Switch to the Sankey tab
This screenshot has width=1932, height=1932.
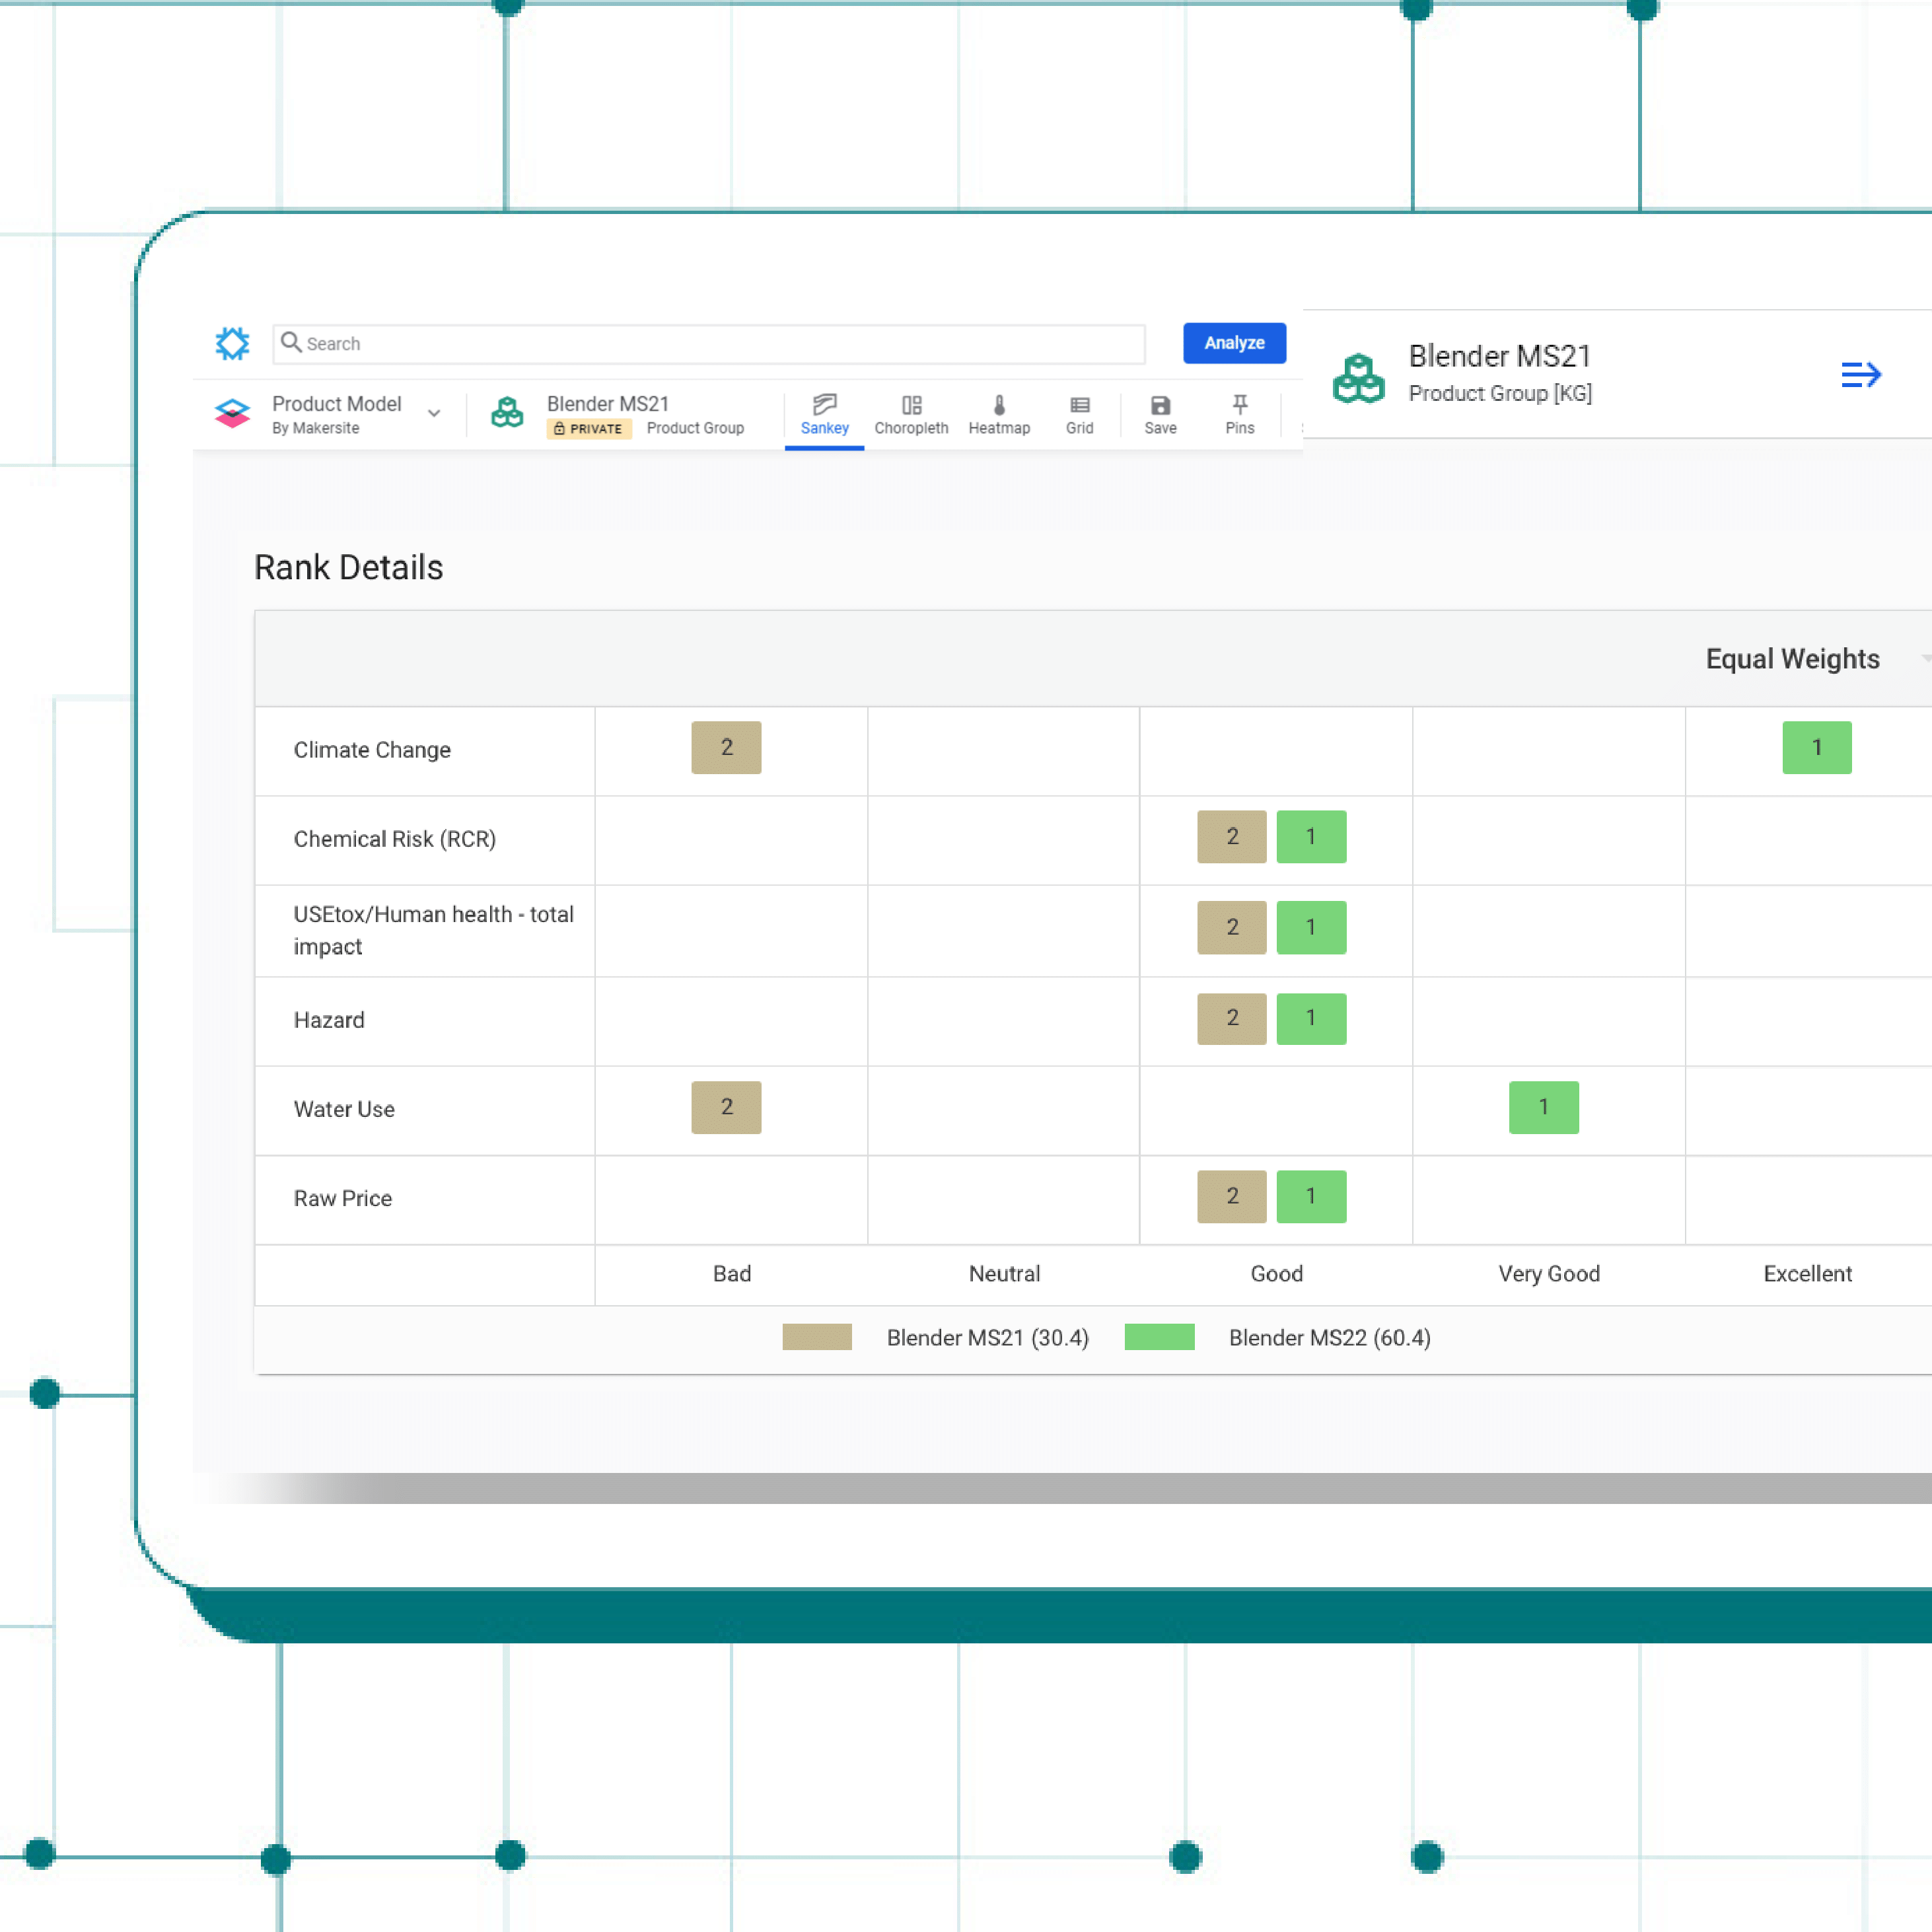pos(824,416)
